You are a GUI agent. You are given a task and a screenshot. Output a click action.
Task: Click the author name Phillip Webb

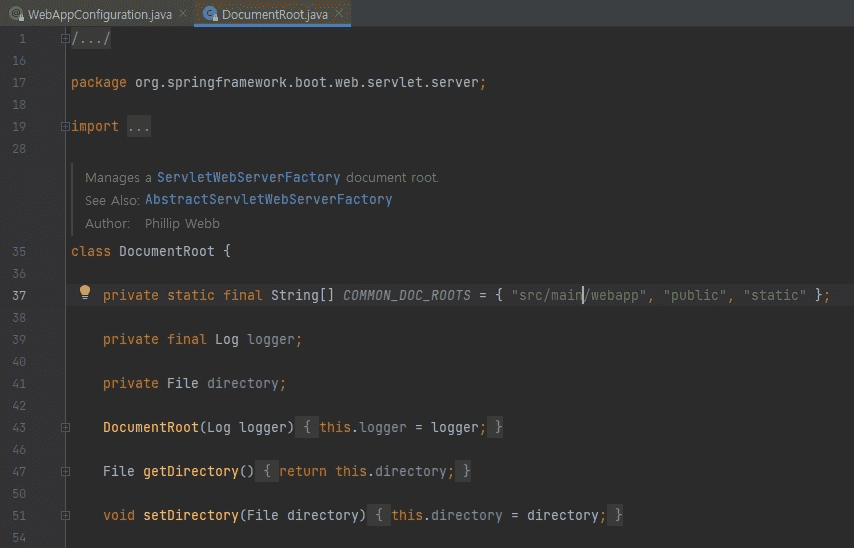tap(182, 223)
